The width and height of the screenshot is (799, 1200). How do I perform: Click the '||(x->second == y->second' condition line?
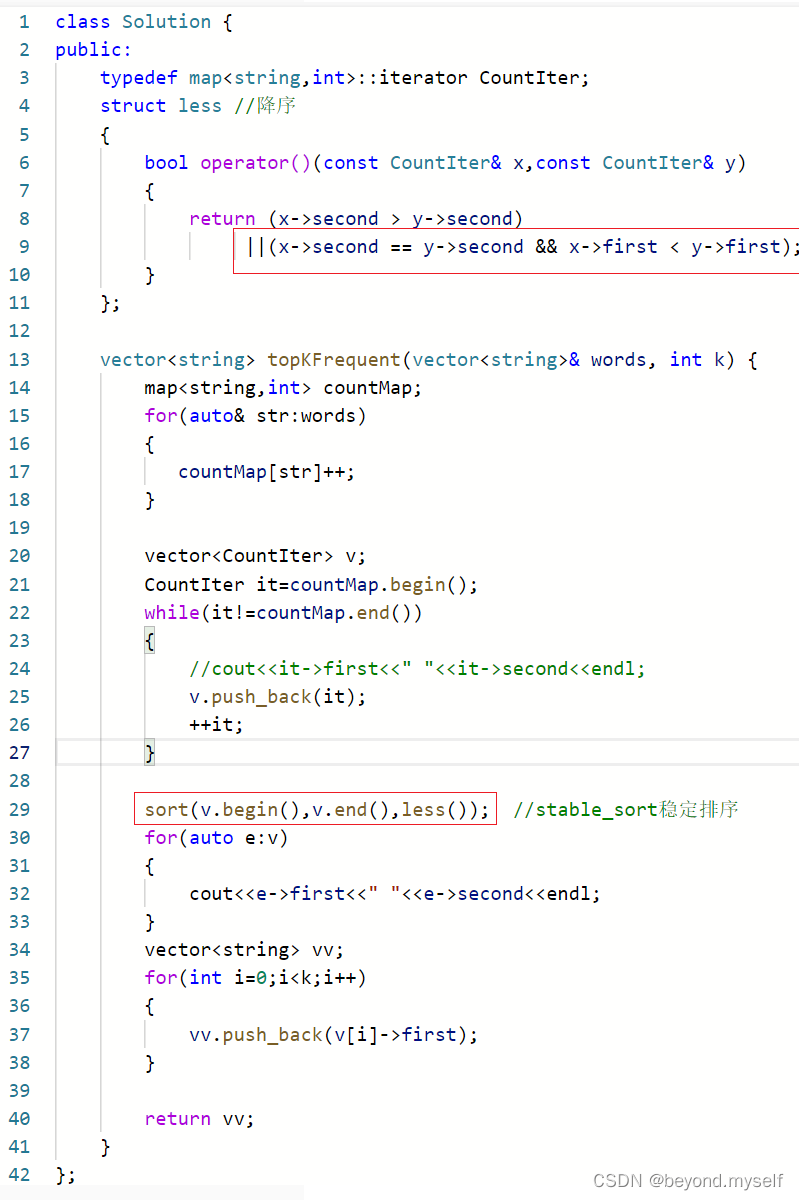[x=522, y=246]
